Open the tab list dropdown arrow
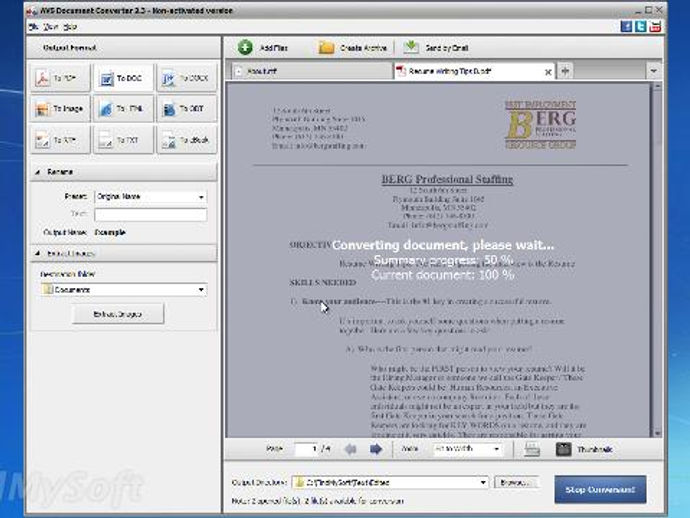Viewport: 690px width, 518px height. point(653,71)
